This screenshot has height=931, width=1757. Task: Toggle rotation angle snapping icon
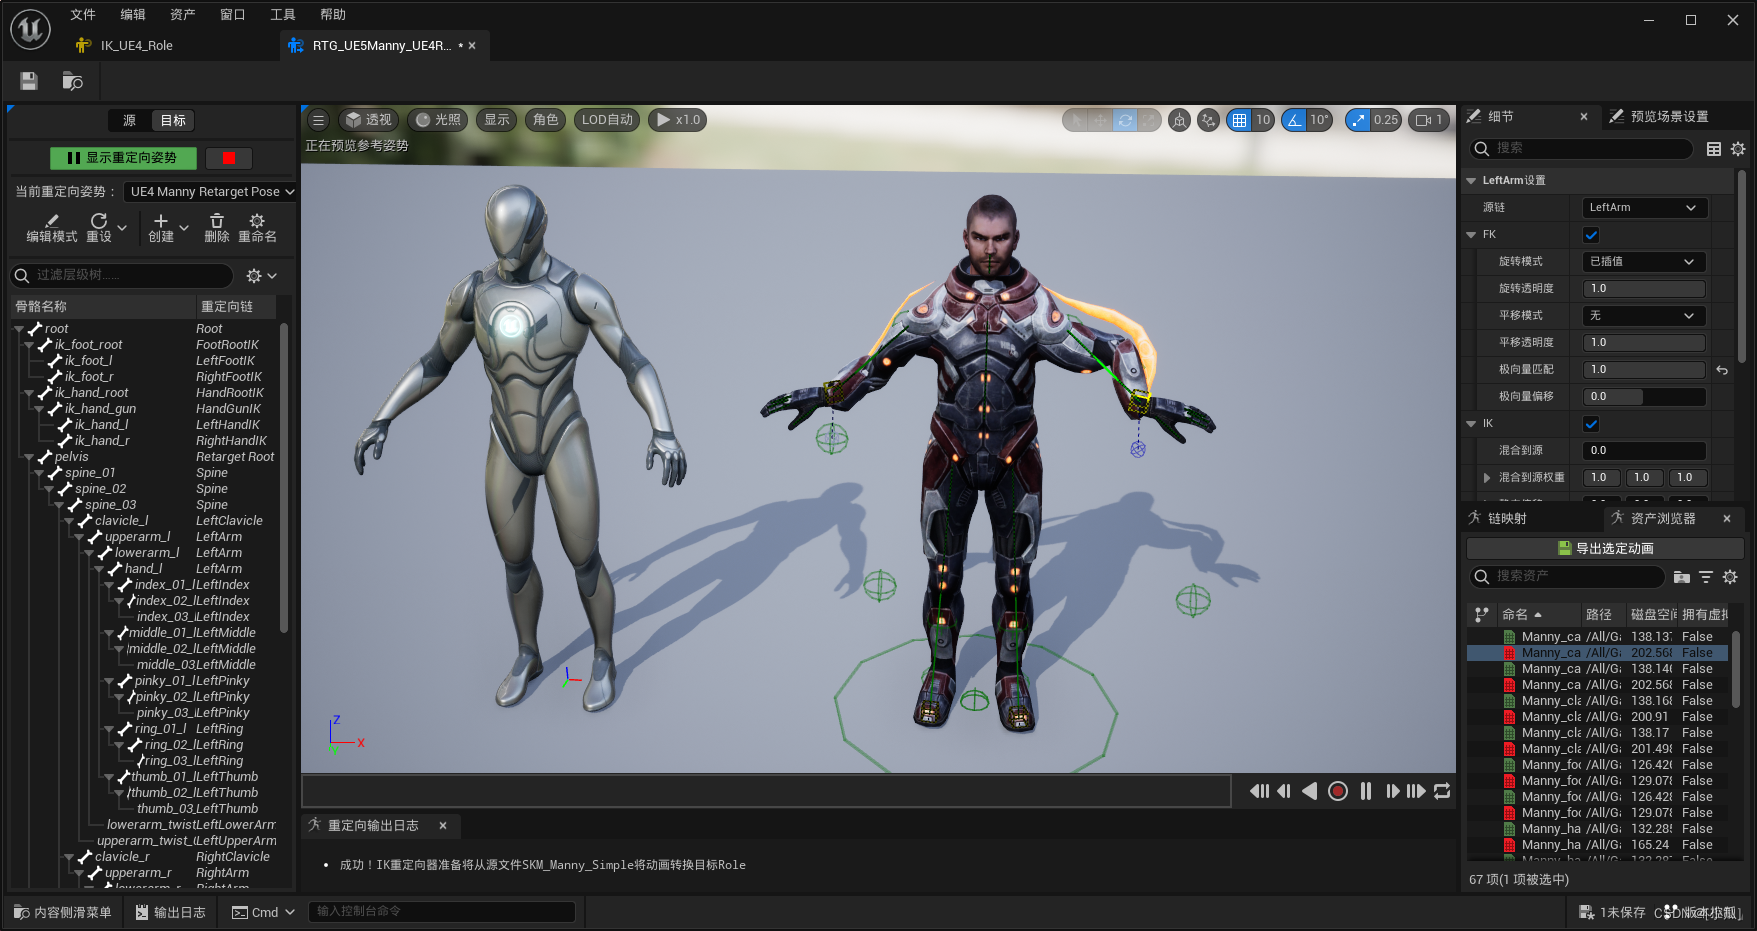[1294, 120]
